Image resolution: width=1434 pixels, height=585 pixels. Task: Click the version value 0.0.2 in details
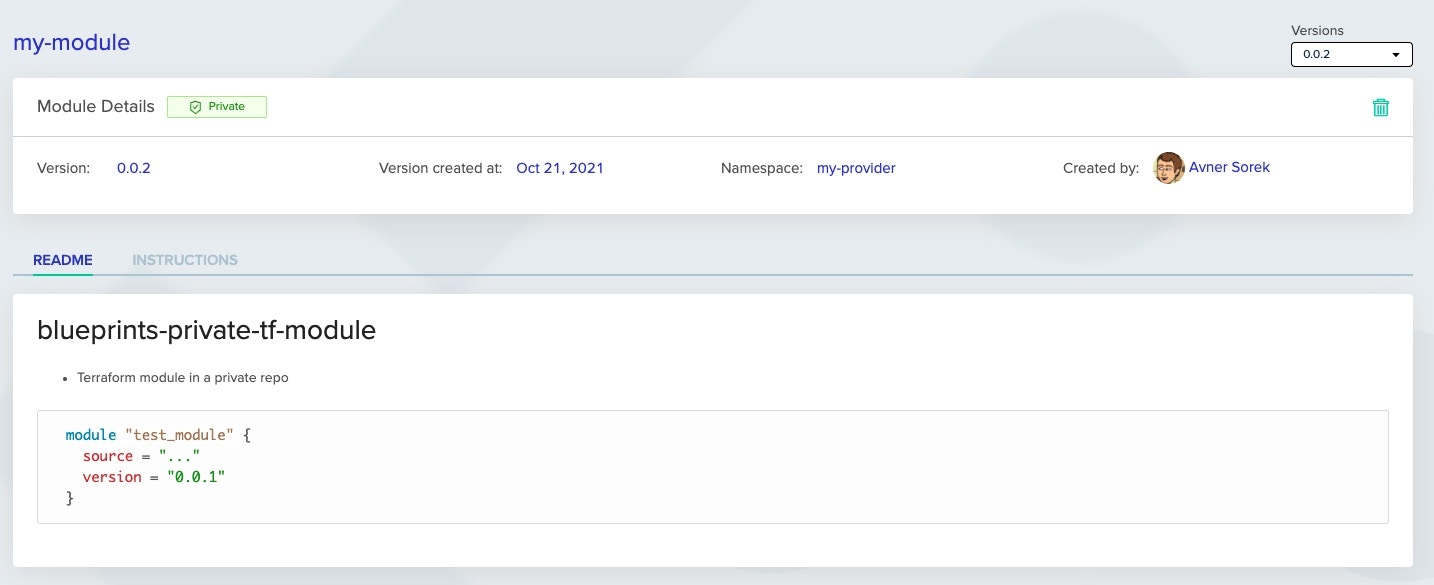pos(134,168)
